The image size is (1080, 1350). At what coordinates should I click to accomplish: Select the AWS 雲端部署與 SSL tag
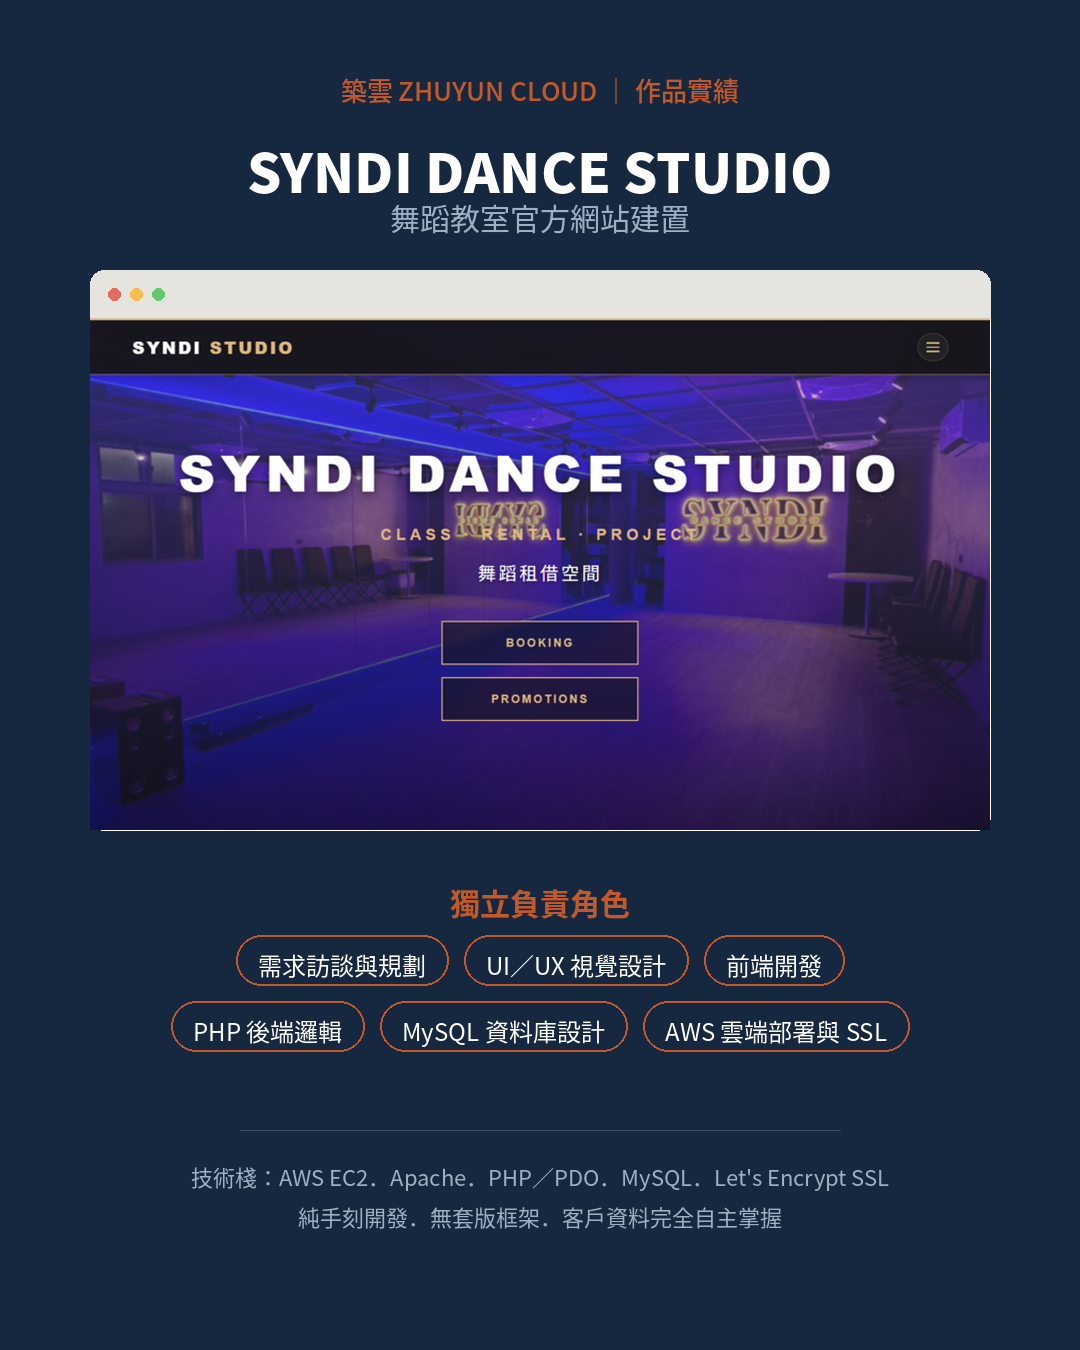coord(776,1027)
